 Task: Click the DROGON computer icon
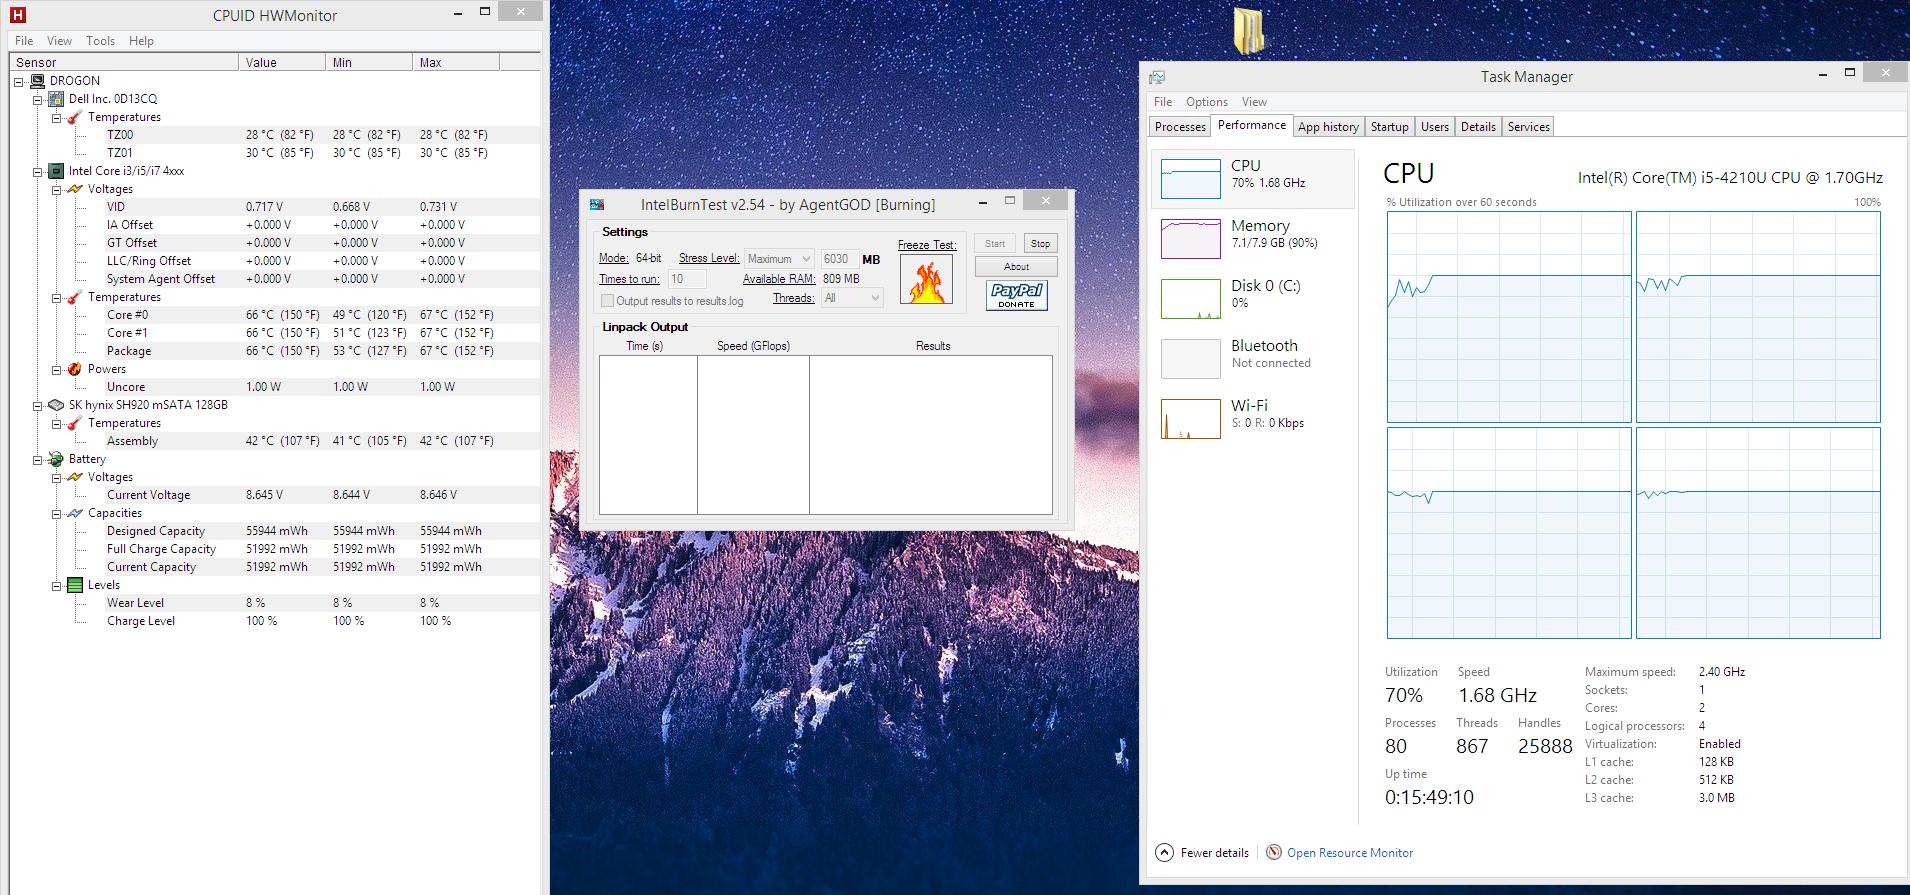tap(38, 81)
